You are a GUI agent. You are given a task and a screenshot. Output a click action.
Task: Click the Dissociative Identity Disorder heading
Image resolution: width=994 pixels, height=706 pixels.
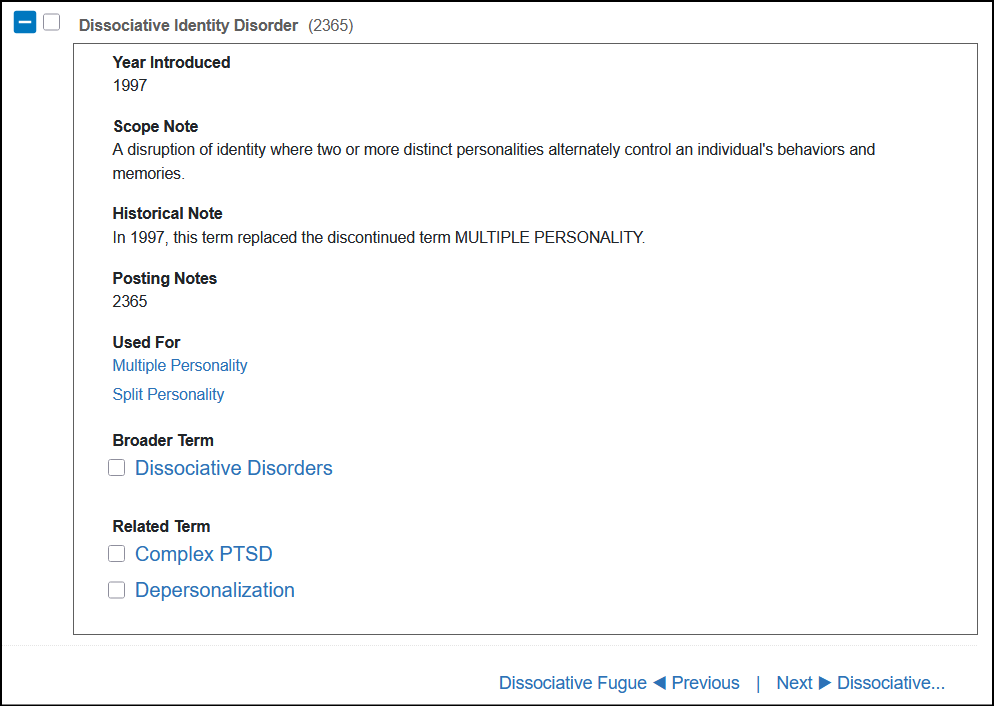(188, 26)
